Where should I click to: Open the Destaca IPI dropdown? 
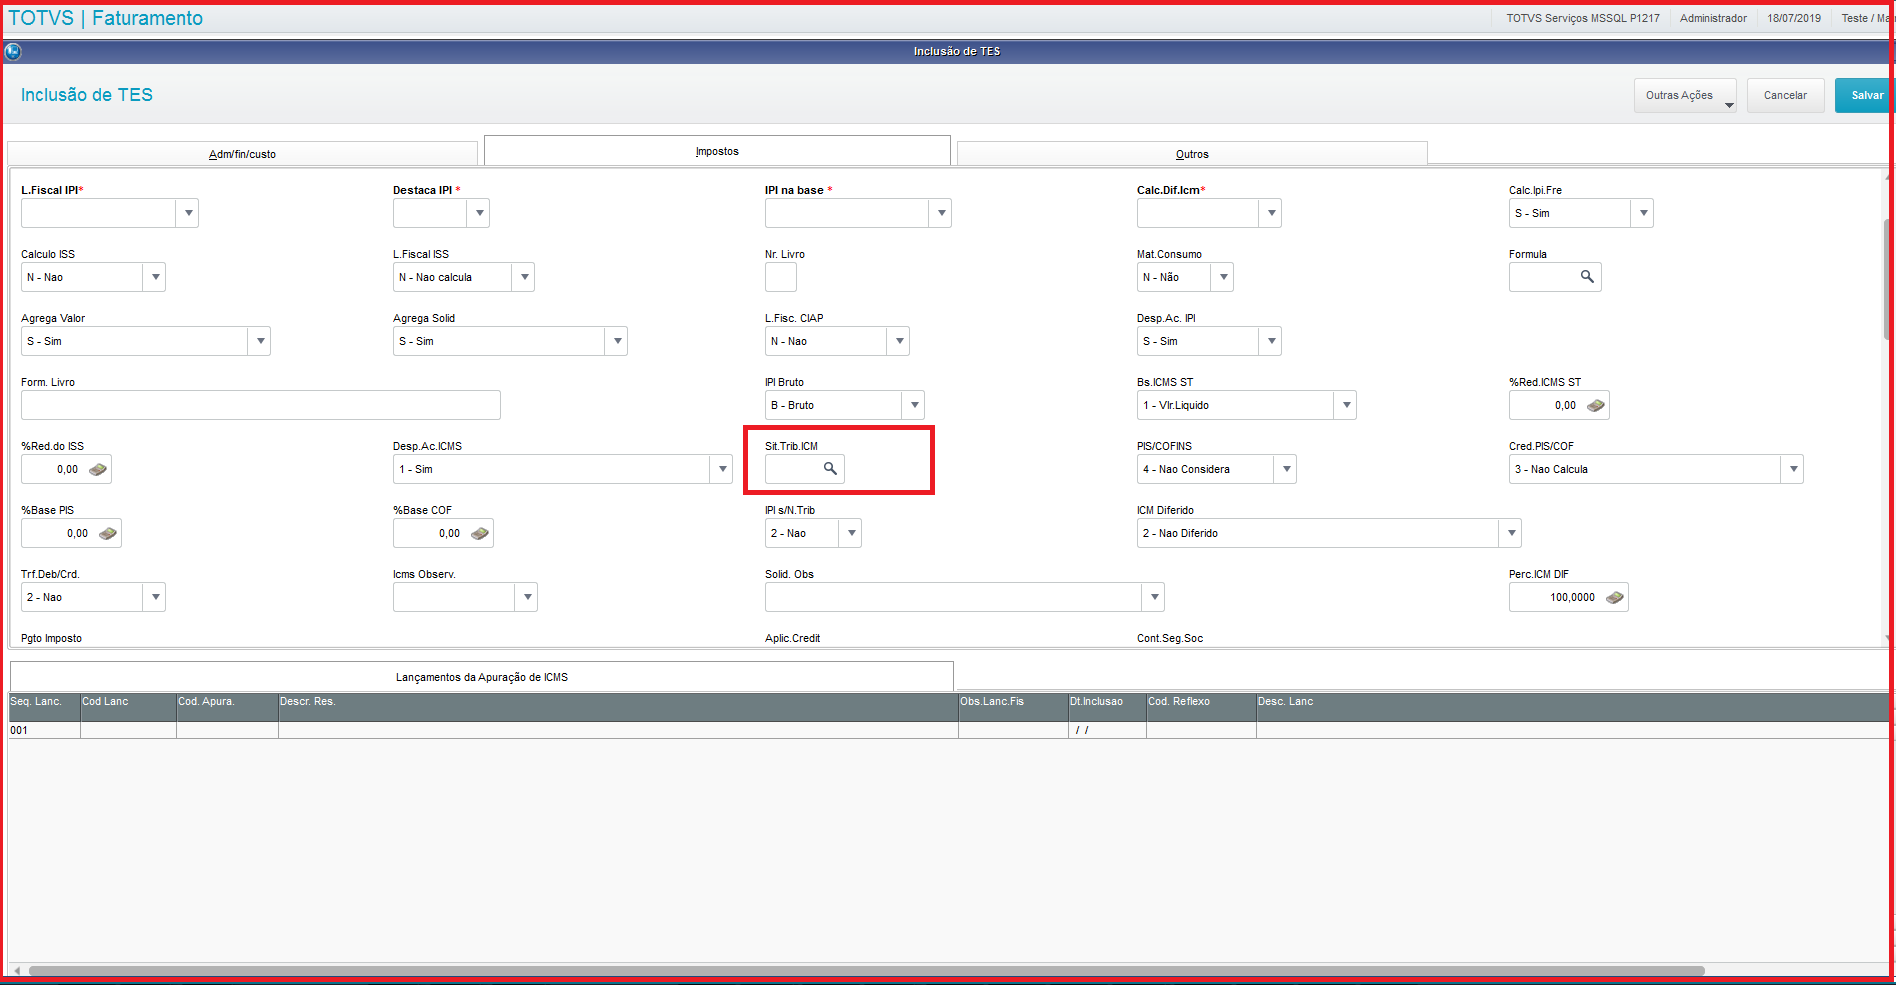click(479, 213)
